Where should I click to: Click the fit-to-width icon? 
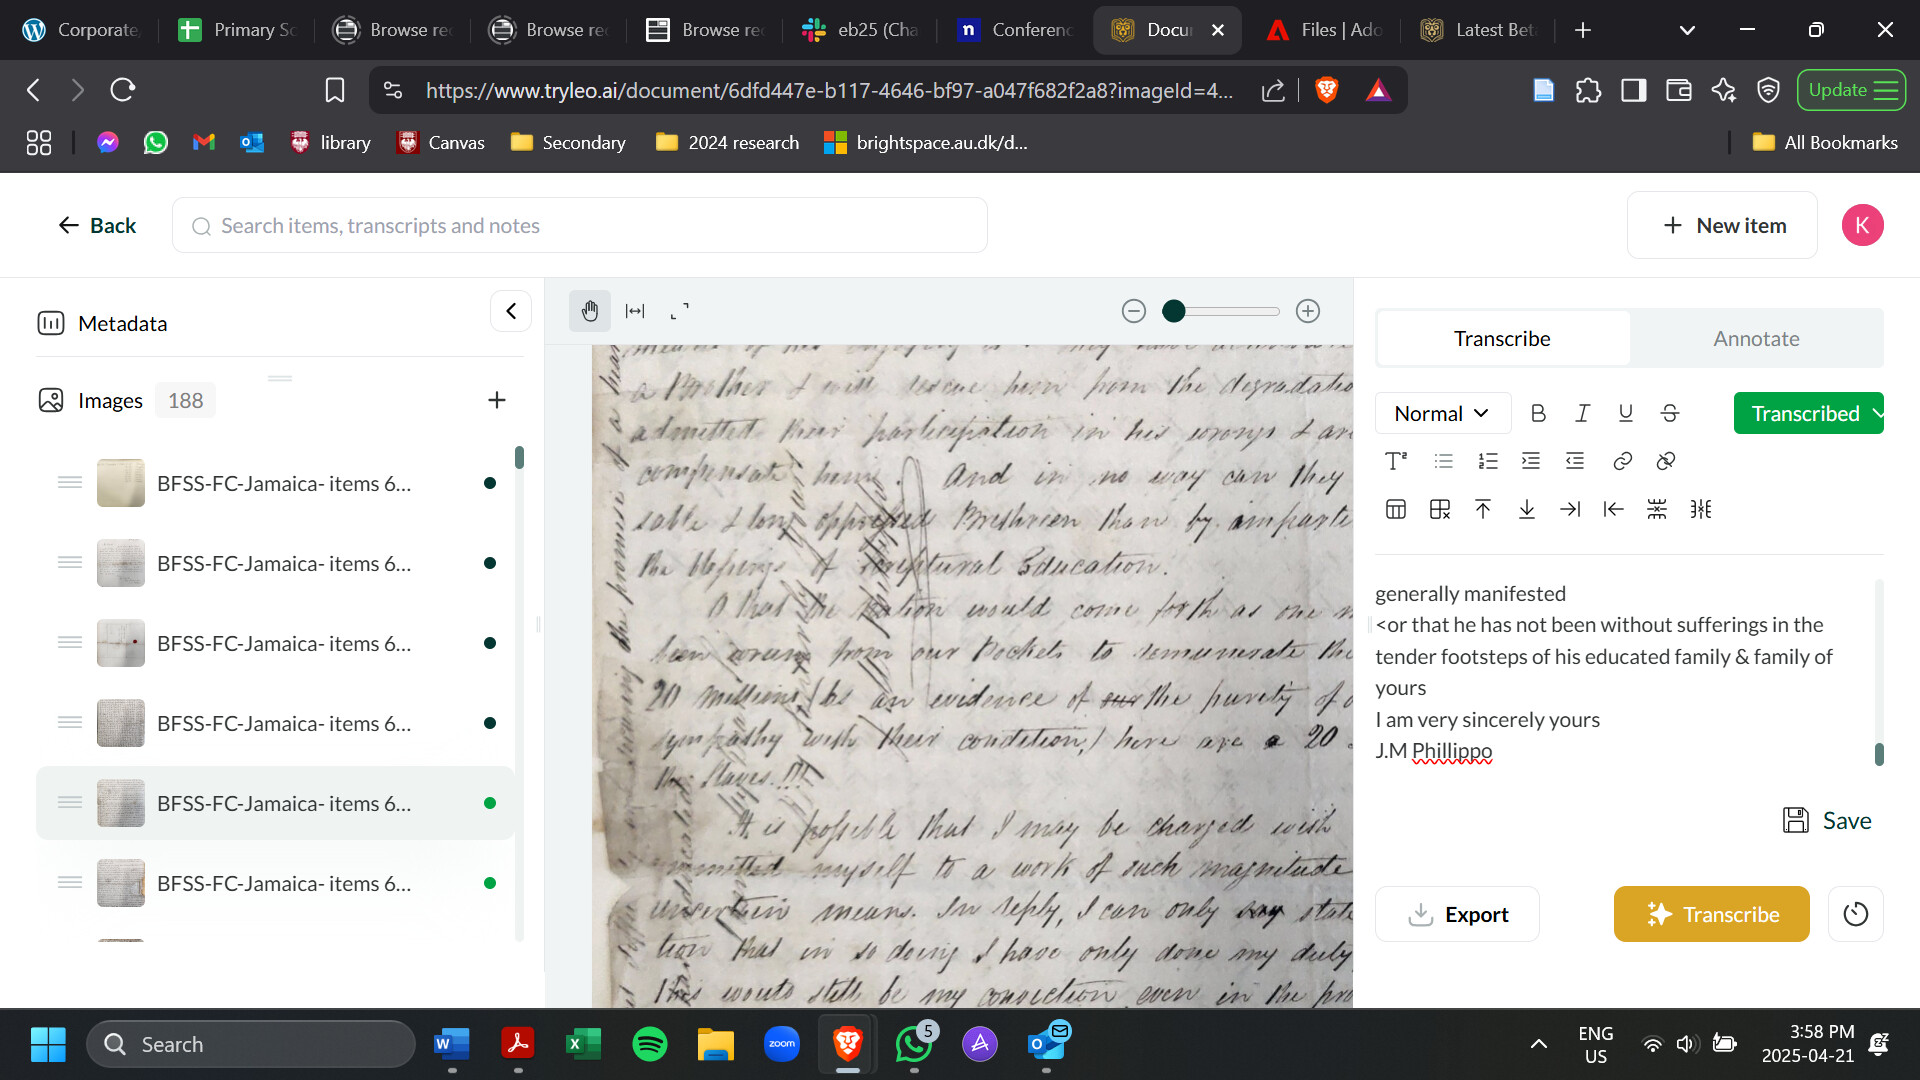click(635, 311)
